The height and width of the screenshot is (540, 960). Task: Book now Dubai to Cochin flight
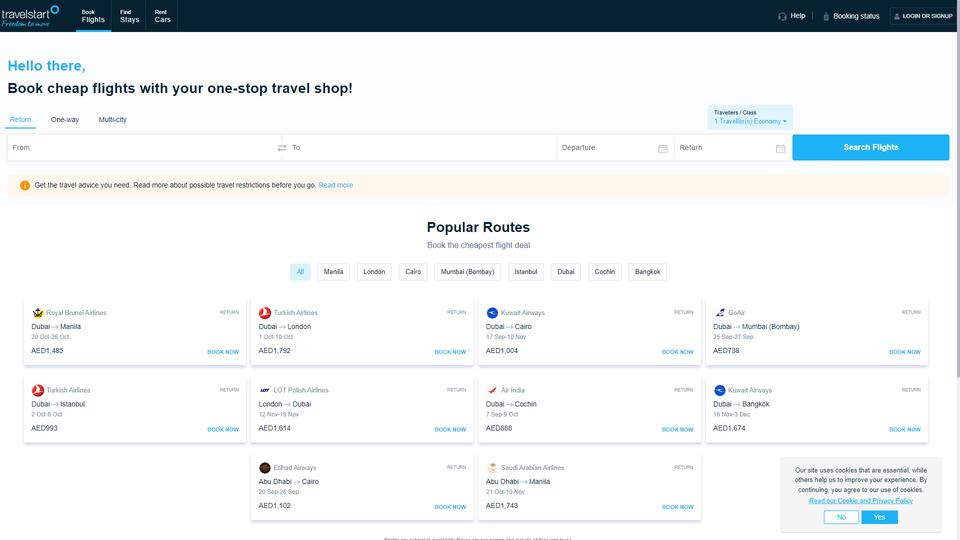678,430
